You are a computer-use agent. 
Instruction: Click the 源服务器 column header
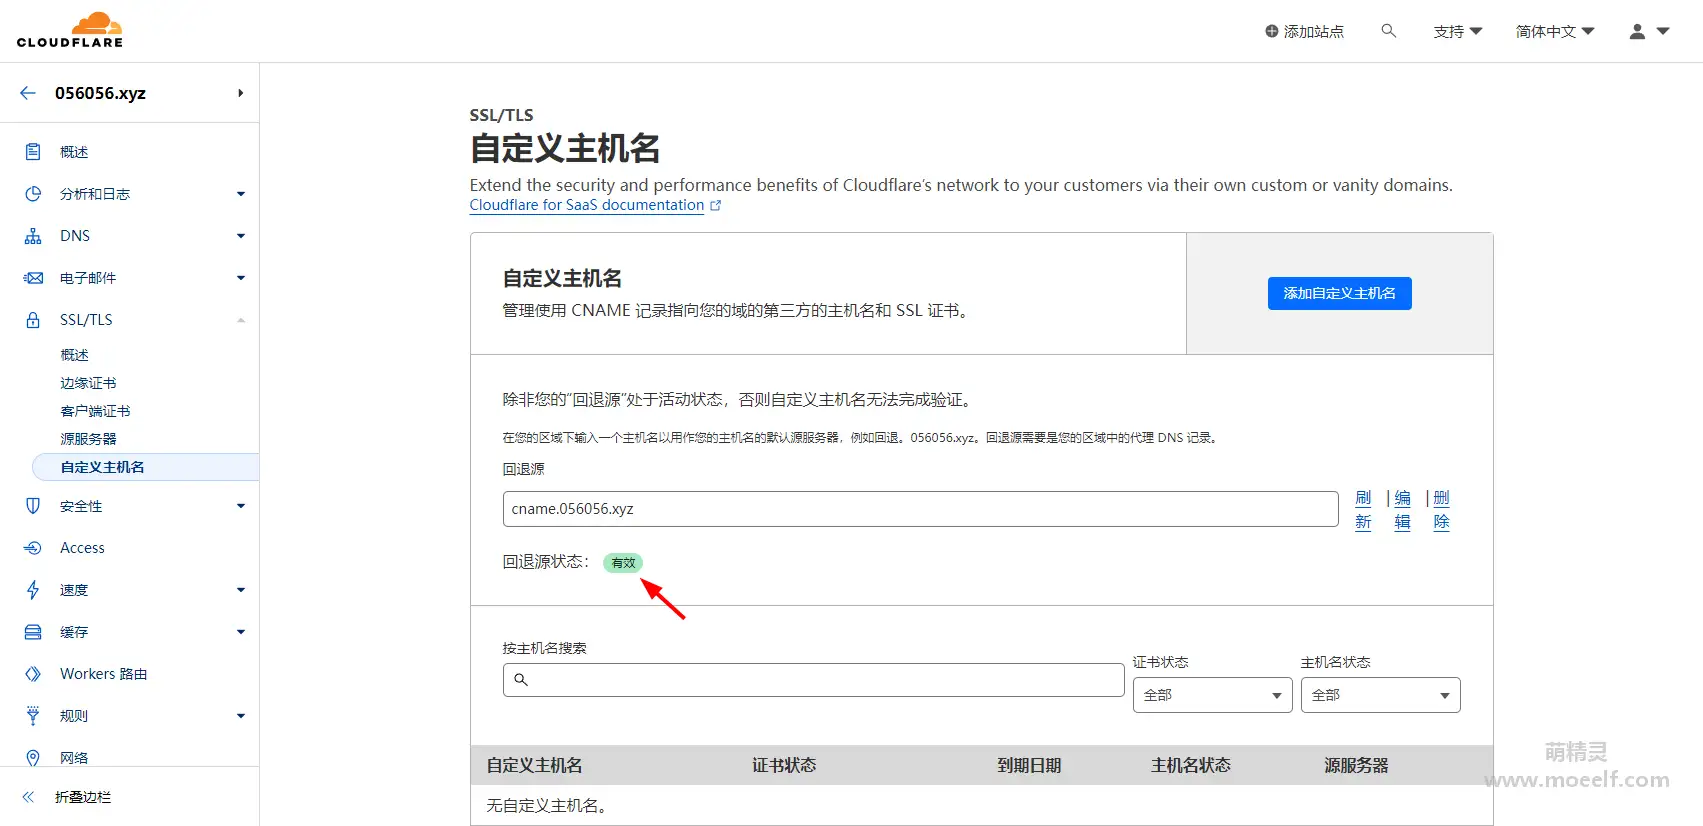(x=1356, y=765)
